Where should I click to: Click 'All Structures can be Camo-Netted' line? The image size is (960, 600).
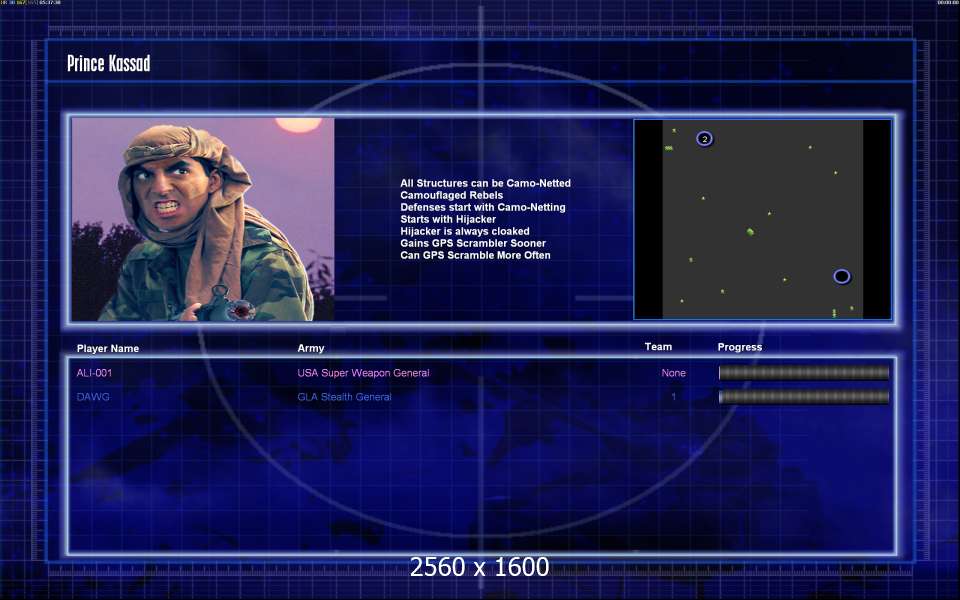[x=486, y=183]
